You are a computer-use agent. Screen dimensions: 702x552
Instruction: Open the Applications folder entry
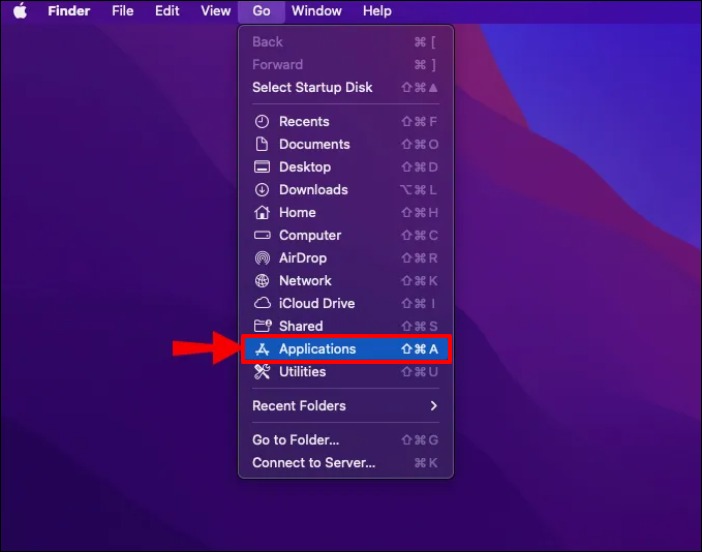[x=346, y=349]
